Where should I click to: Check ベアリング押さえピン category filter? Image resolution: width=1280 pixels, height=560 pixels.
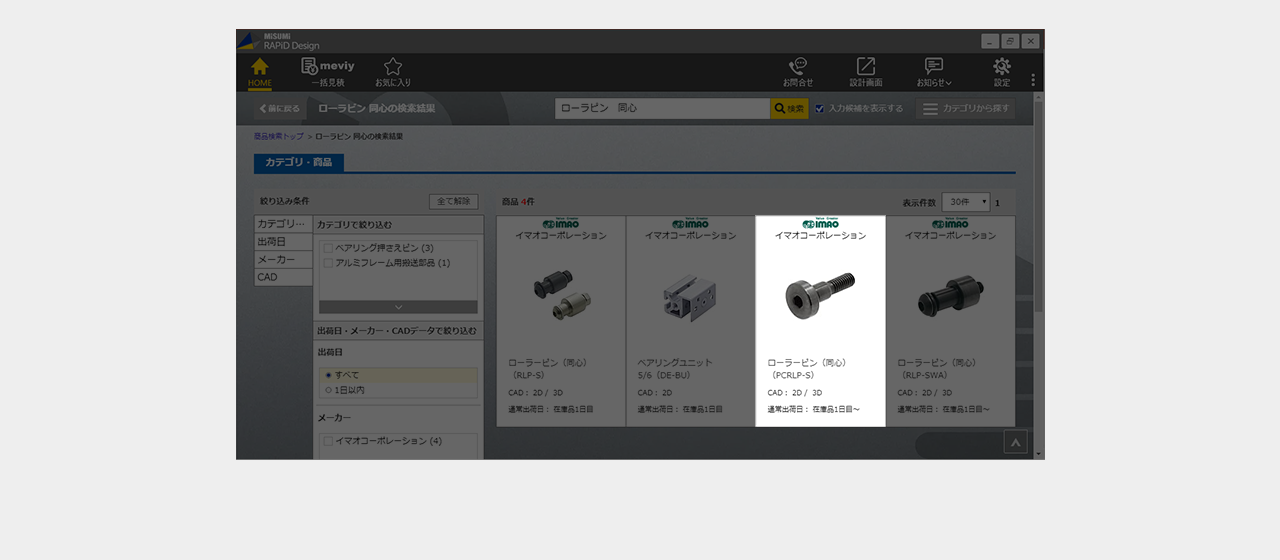click(328, 248)
